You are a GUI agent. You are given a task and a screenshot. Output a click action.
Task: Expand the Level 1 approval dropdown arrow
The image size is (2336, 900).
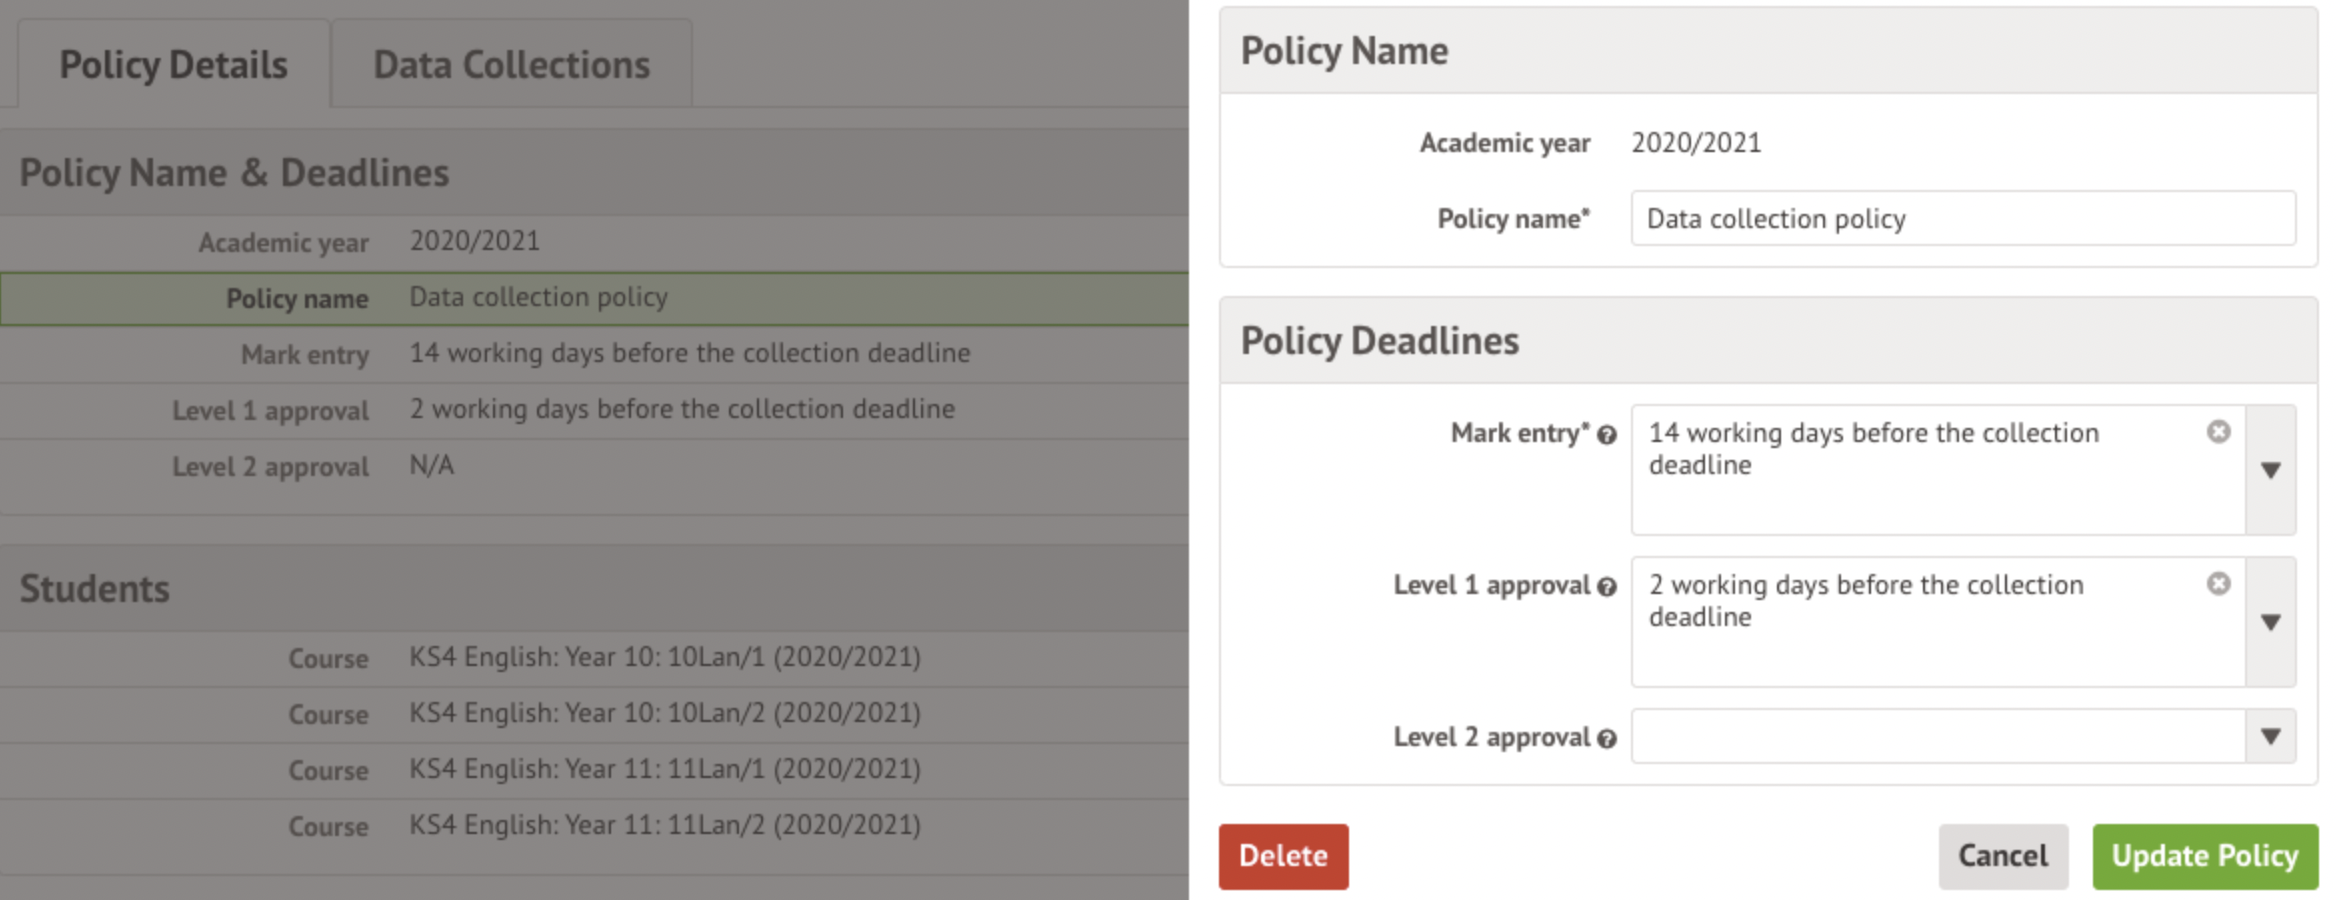(2270, 622)
